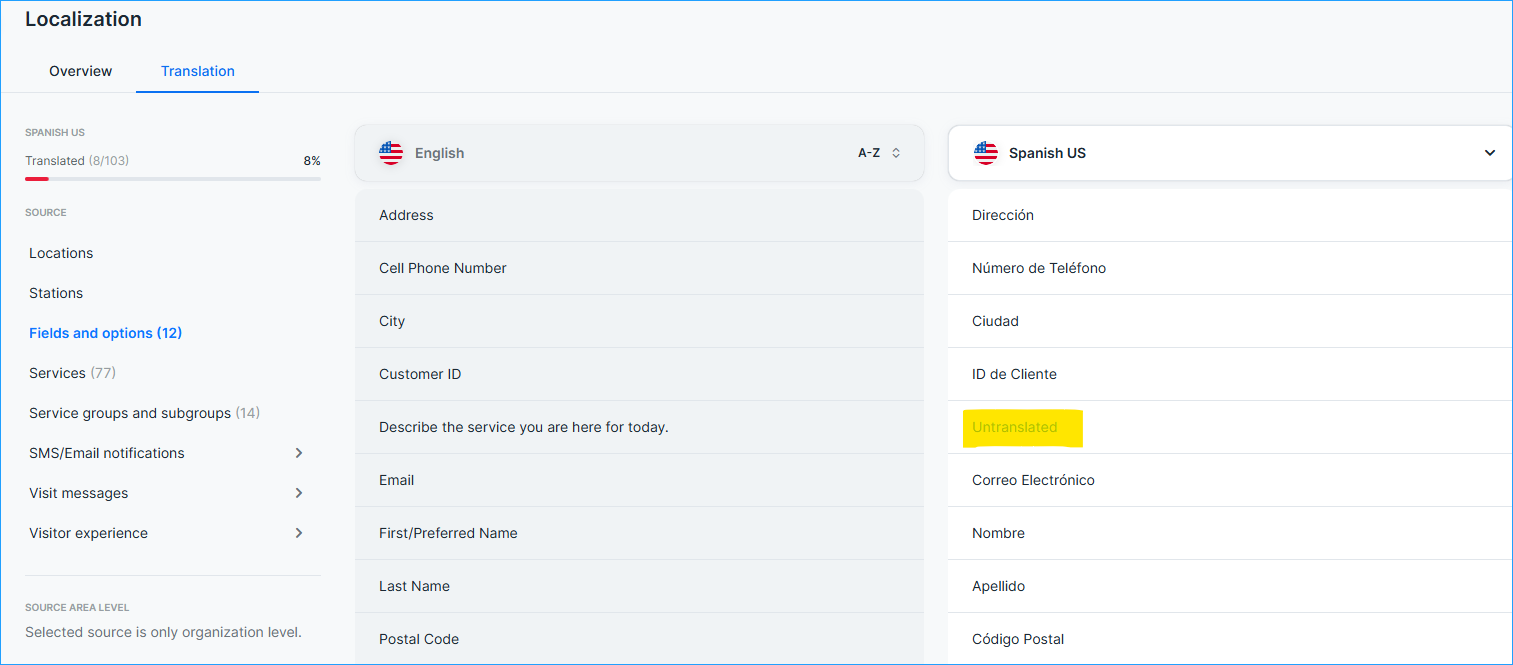
Task: Open the Stations source category
Action: (56, 293)
